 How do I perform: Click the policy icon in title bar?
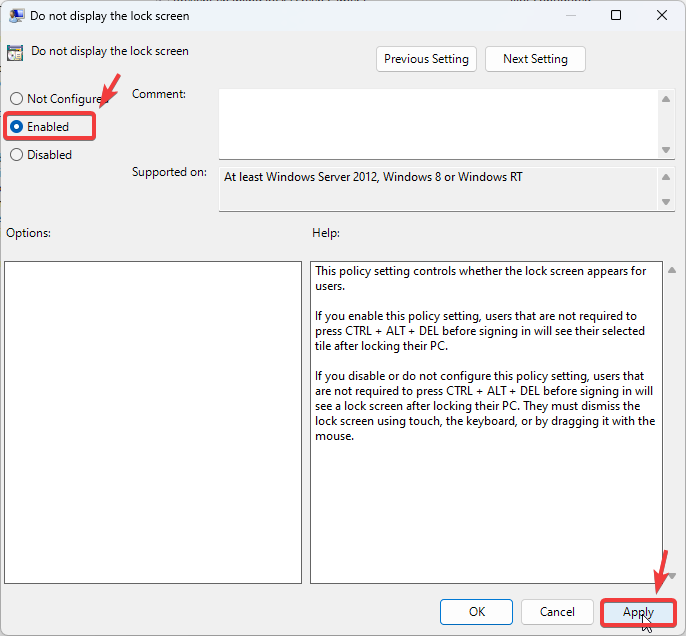[x=17, y=16]
